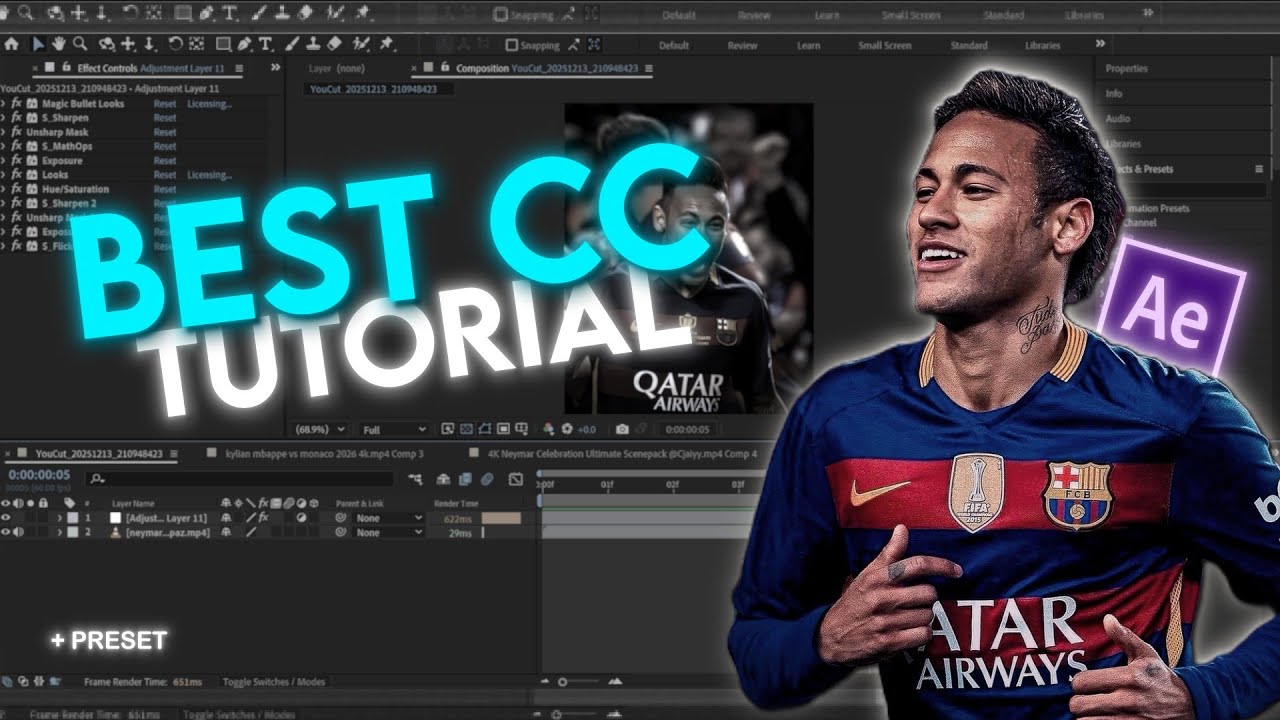Select the Roto Brush tool
The width and height of the screenshot is (1280, 720).
(x=362, y=44)
